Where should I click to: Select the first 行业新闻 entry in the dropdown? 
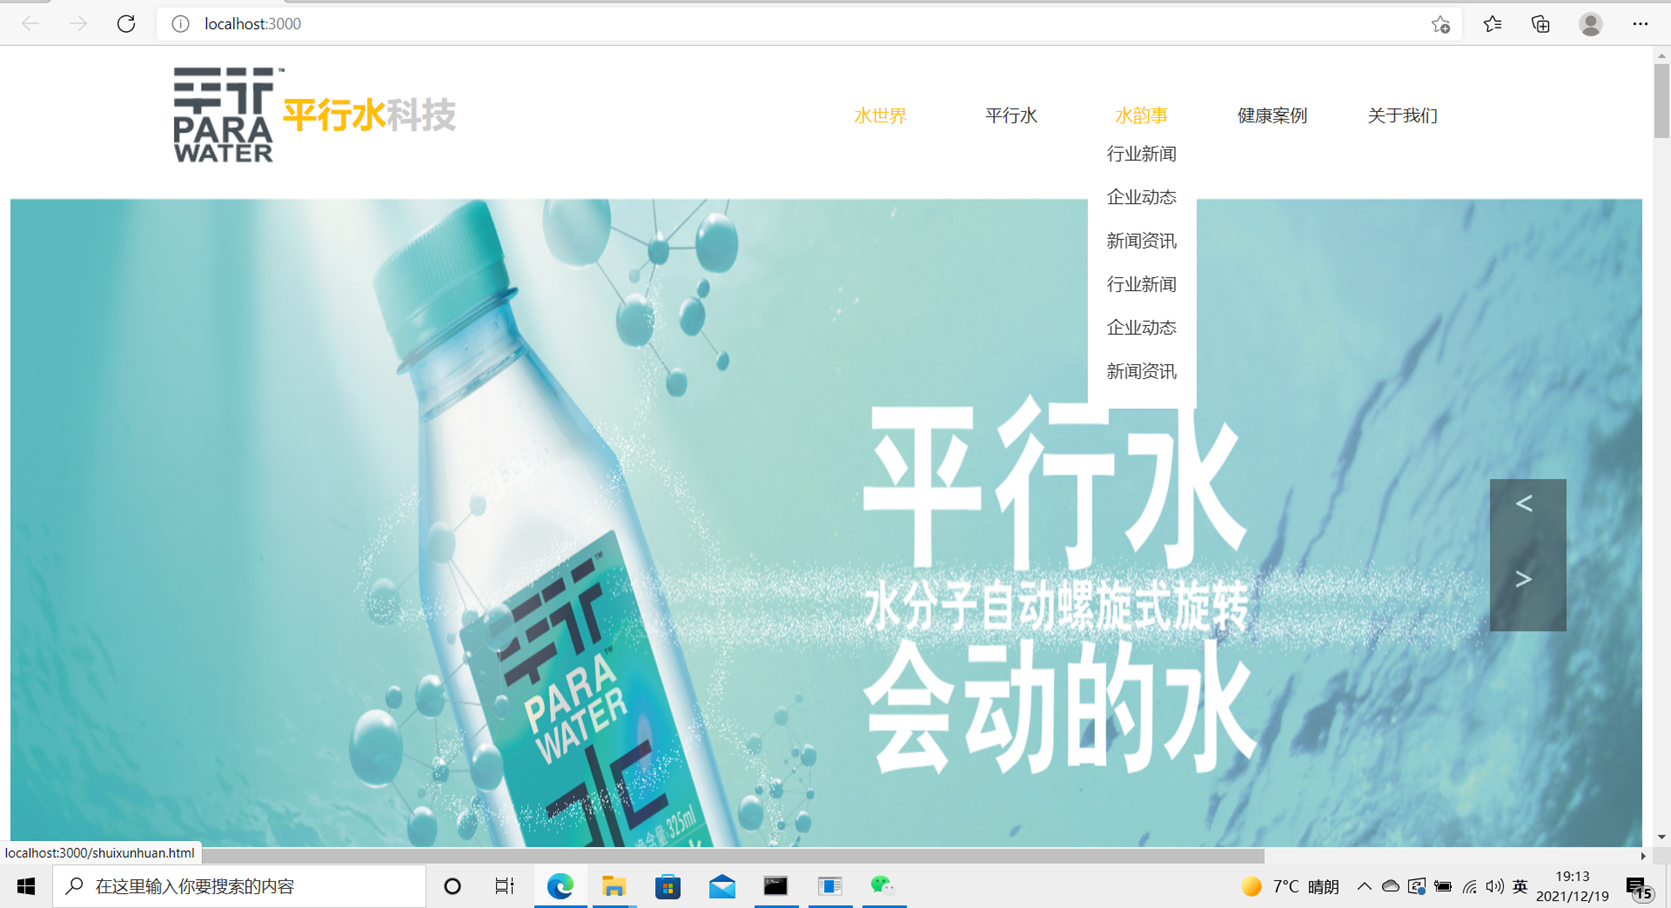pos(1141,154)
